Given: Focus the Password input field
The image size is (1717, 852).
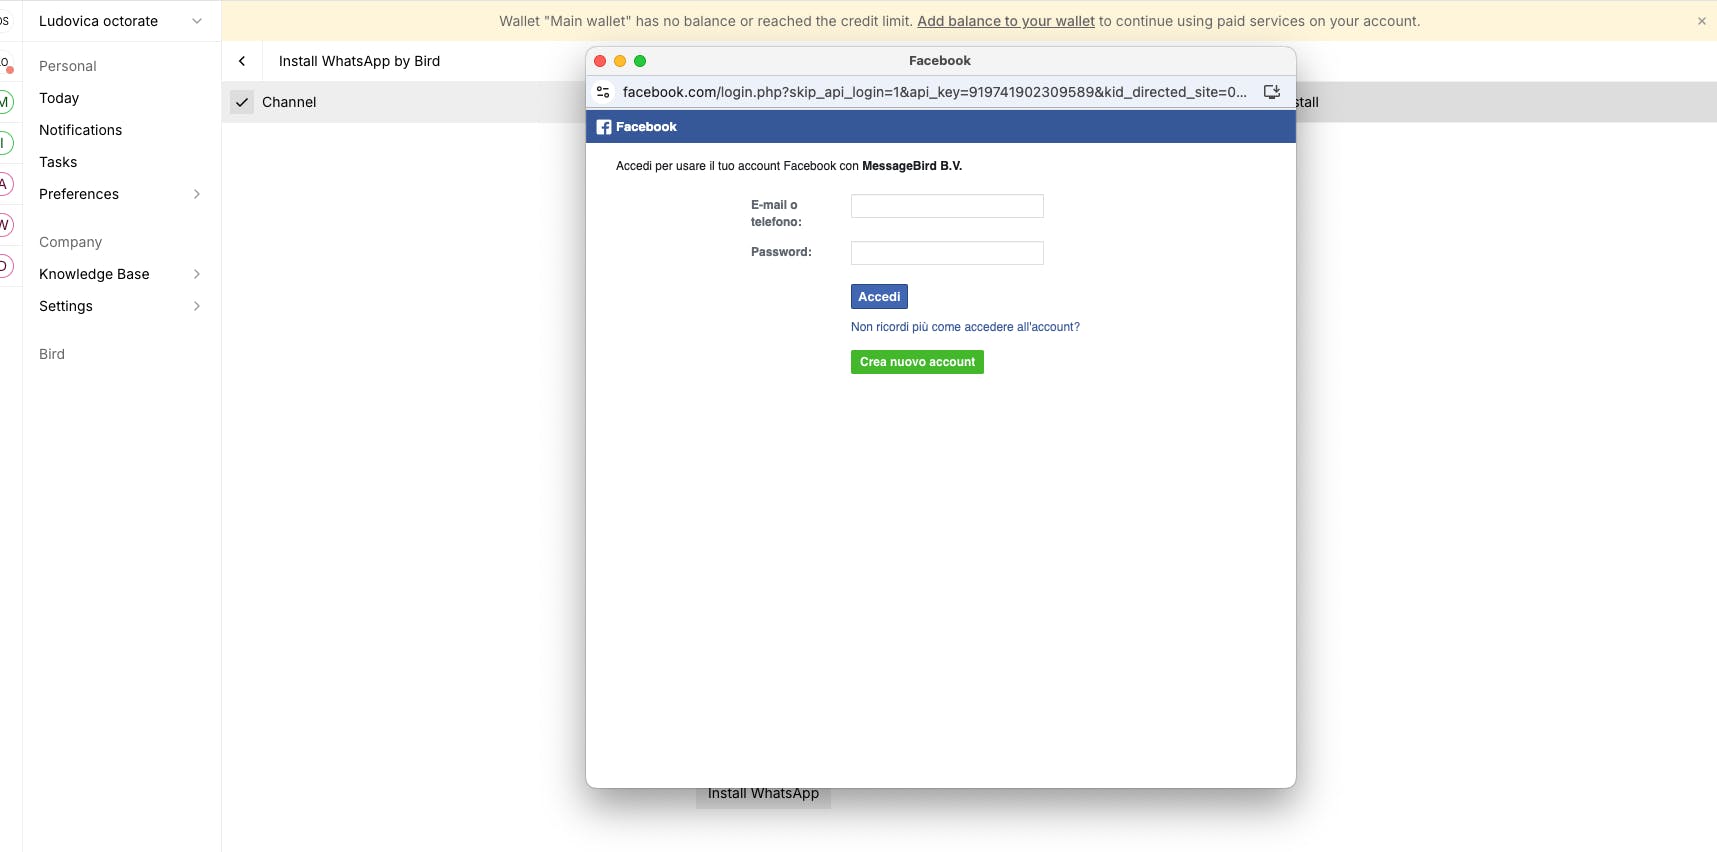Looking at the screenshot, I should tap(947, 253).
